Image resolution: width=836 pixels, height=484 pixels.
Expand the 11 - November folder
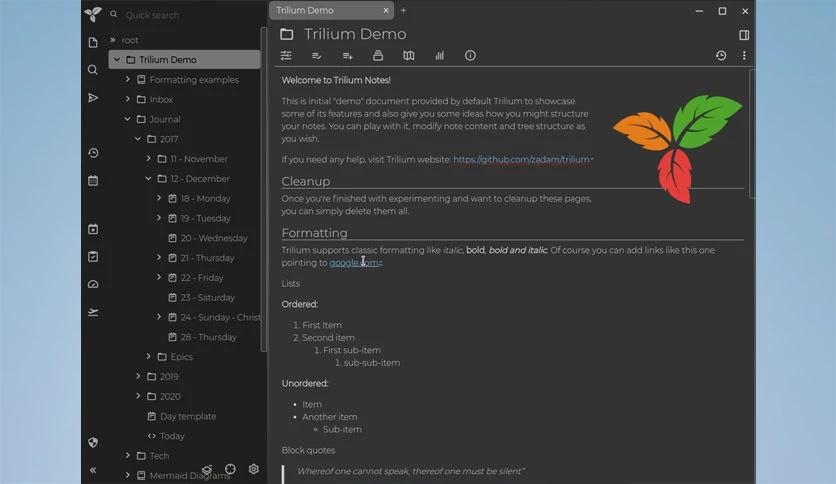pos(149,158)
